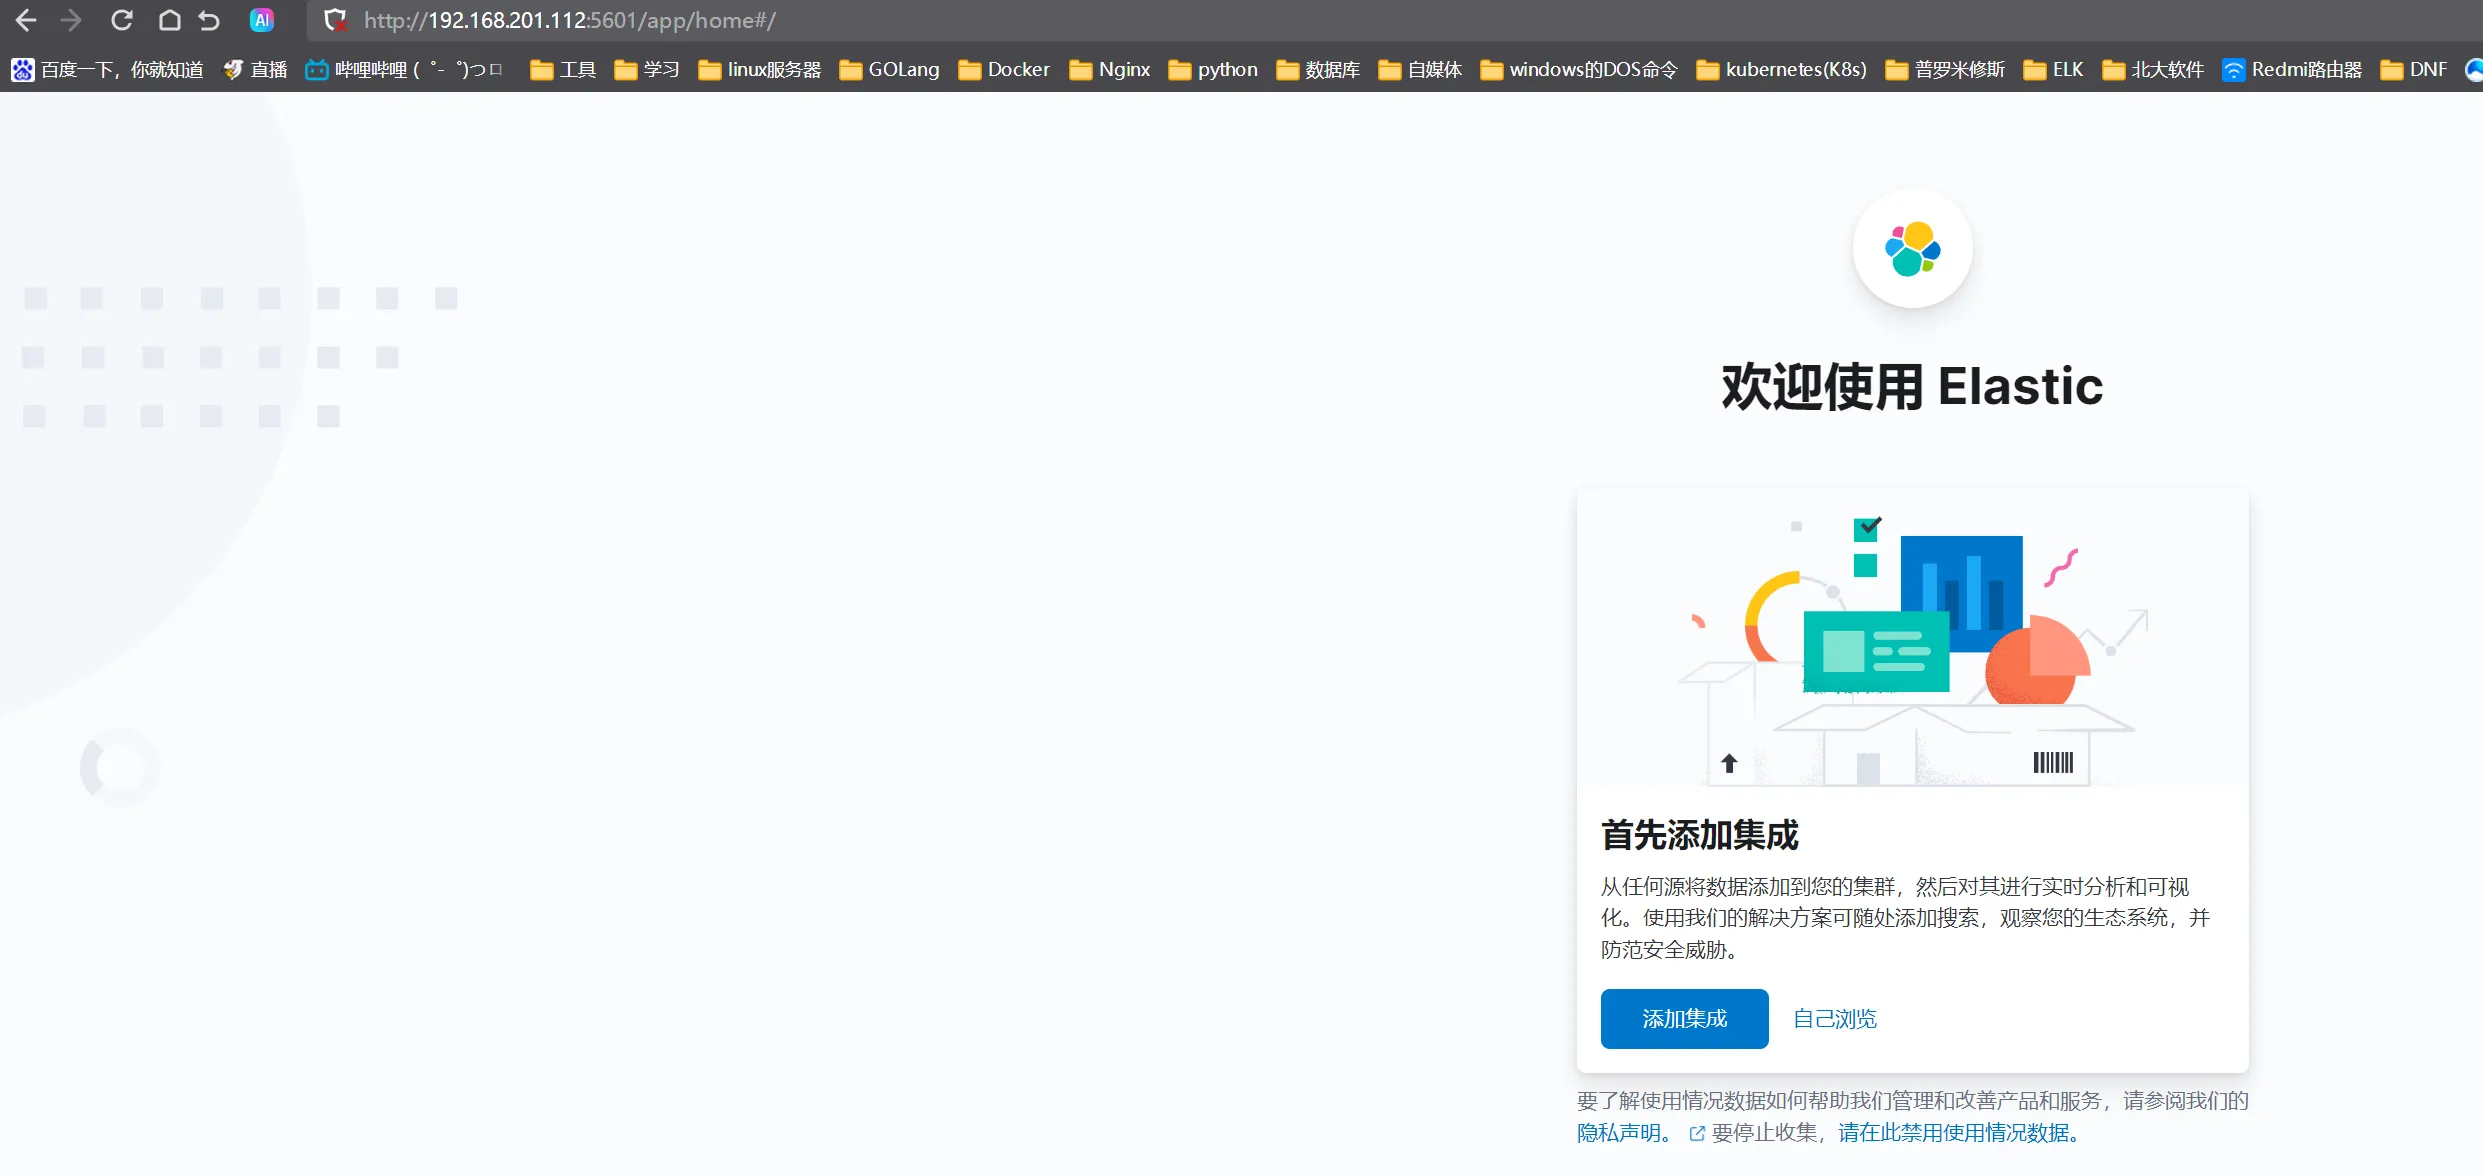Open the linux服务器 bookmark folder
This screenshot has height=1176, width=2483.
pos(759,69)
